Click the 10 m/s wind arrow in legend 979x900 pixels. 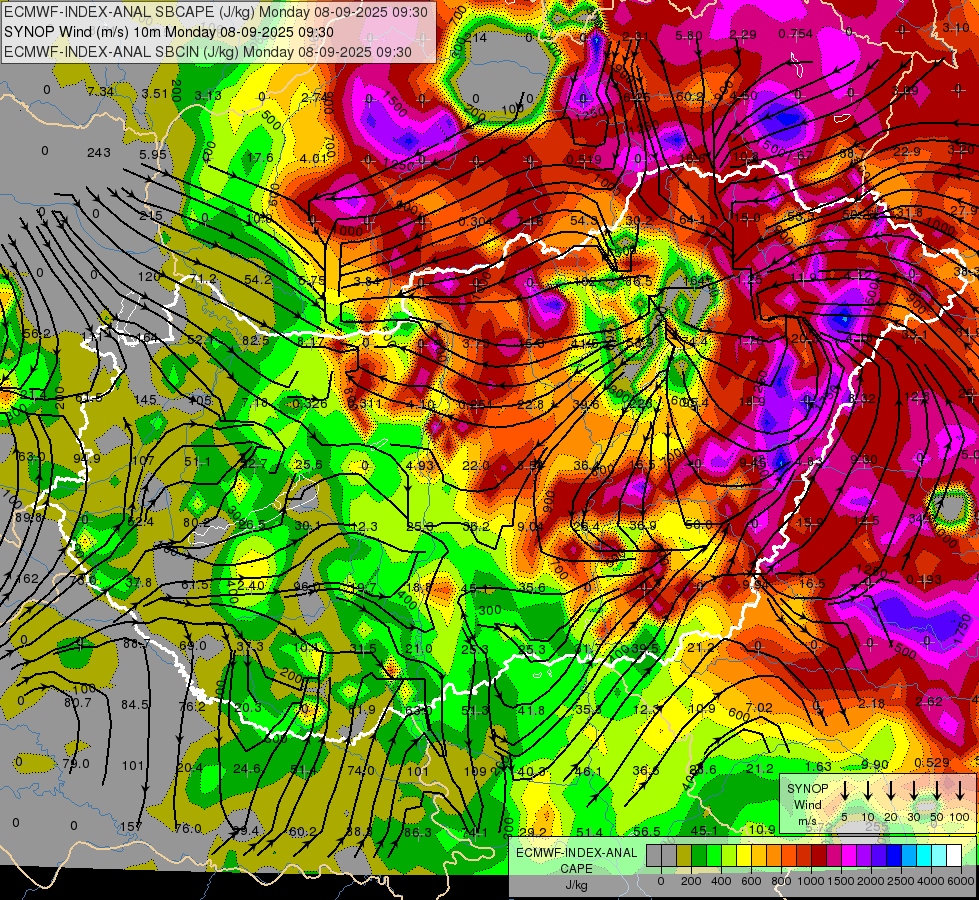[868, 791]
